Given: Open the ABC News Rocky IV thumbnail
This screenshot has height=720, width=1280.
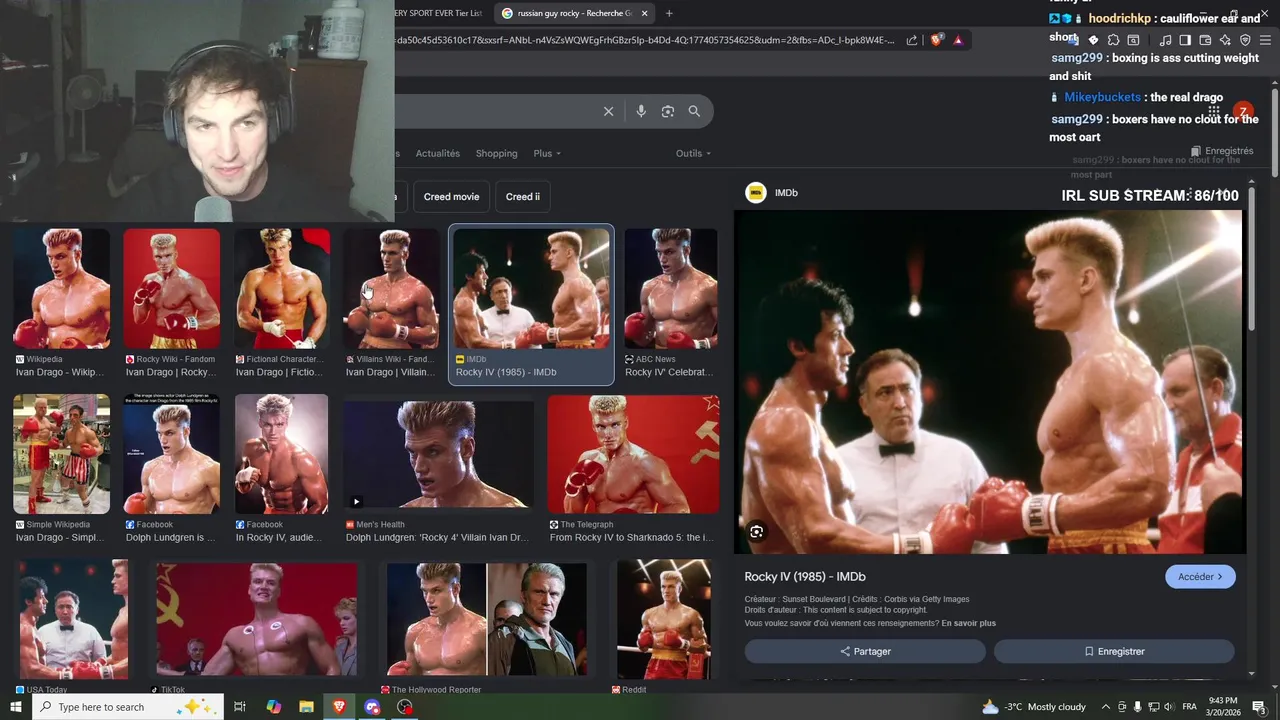Looking at the screenshot, I should 671,289.
